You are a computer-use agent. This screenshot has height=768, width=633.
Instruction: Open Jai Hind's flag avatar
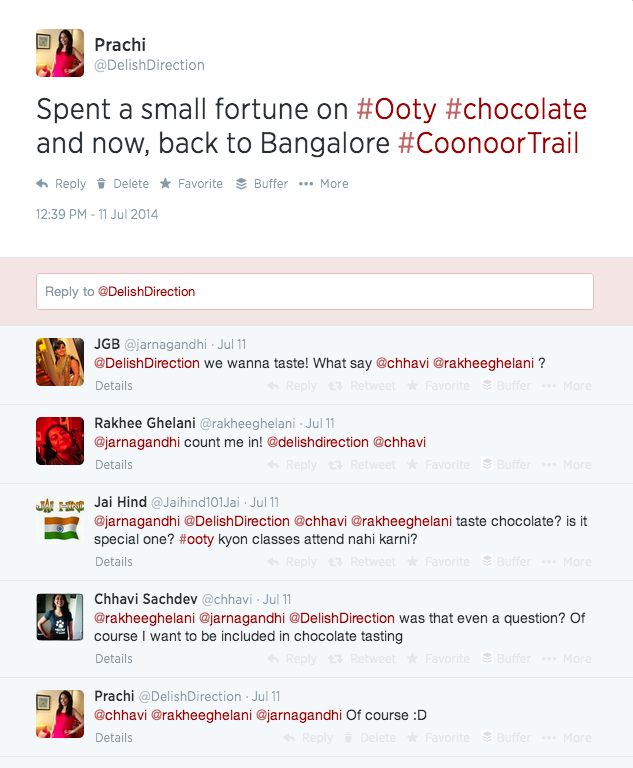point(59,519)
